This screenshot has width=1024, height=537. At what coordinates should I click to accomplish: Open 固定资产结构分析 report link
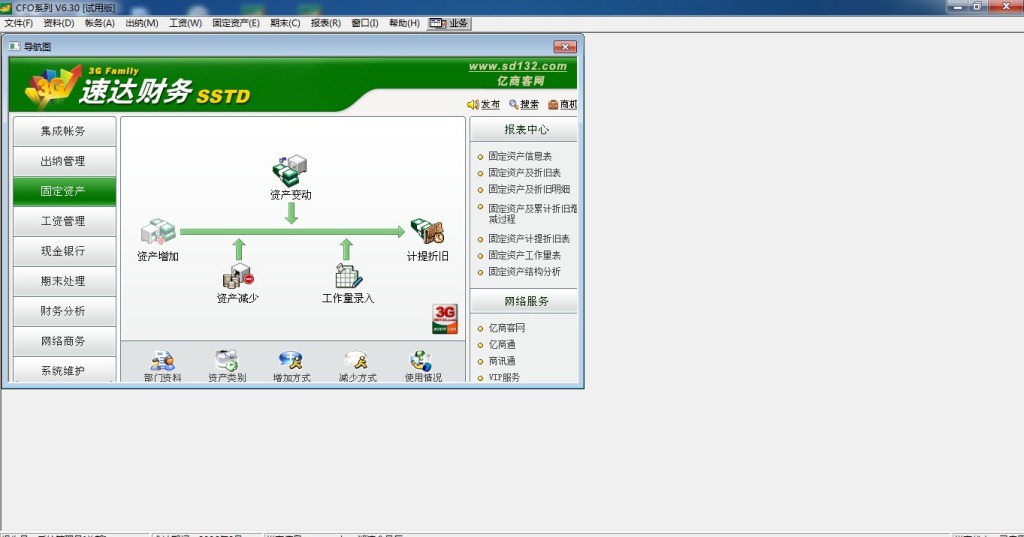click(x=524, y=271)
